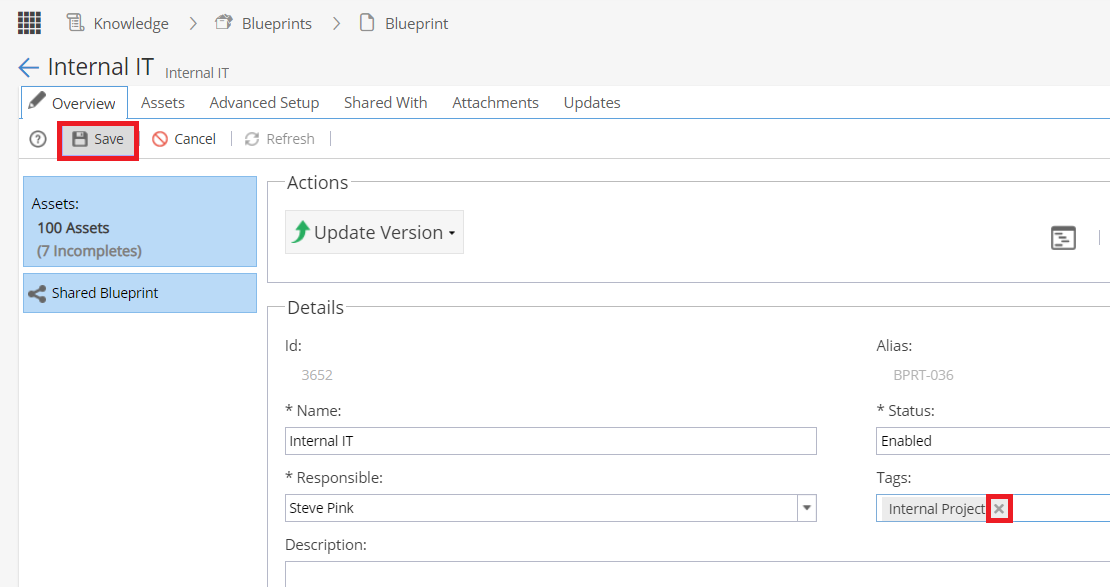Click the Blueprint page icon in breadcrumb
This screenshot has height=587, width=1110.
coord(364,22)
